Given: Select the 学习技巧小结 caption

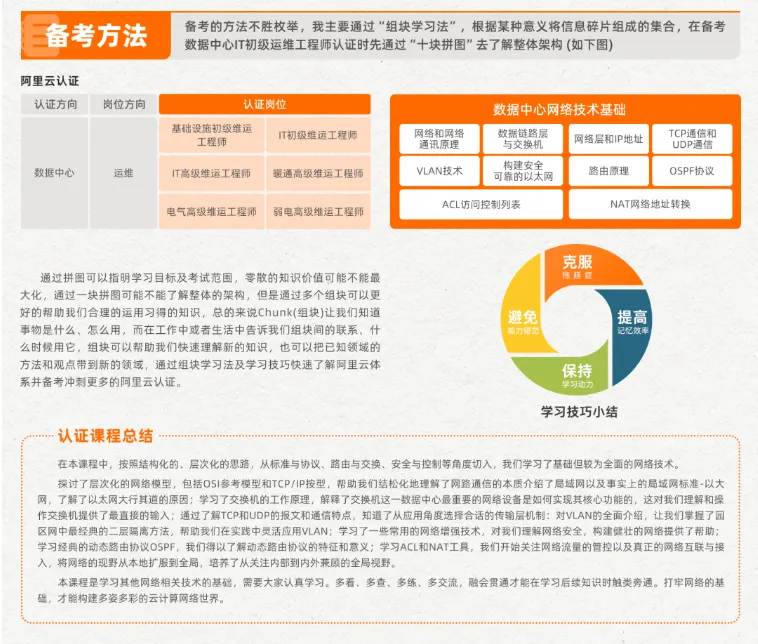Looking at the screenshot, I should (579, 412).
